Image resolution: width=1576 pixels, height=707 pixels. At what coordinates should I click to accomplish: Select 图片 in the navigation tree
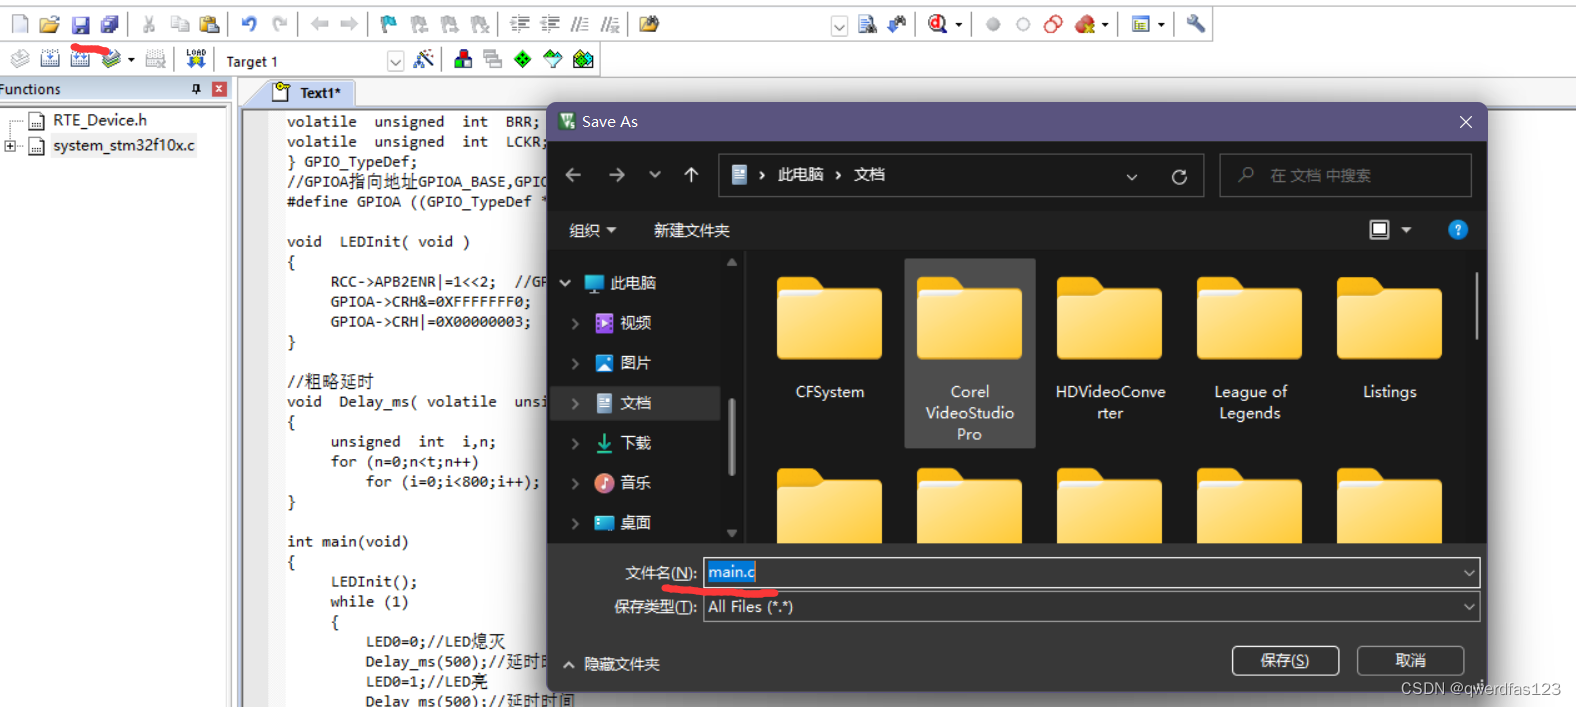[x=635, y=363]
